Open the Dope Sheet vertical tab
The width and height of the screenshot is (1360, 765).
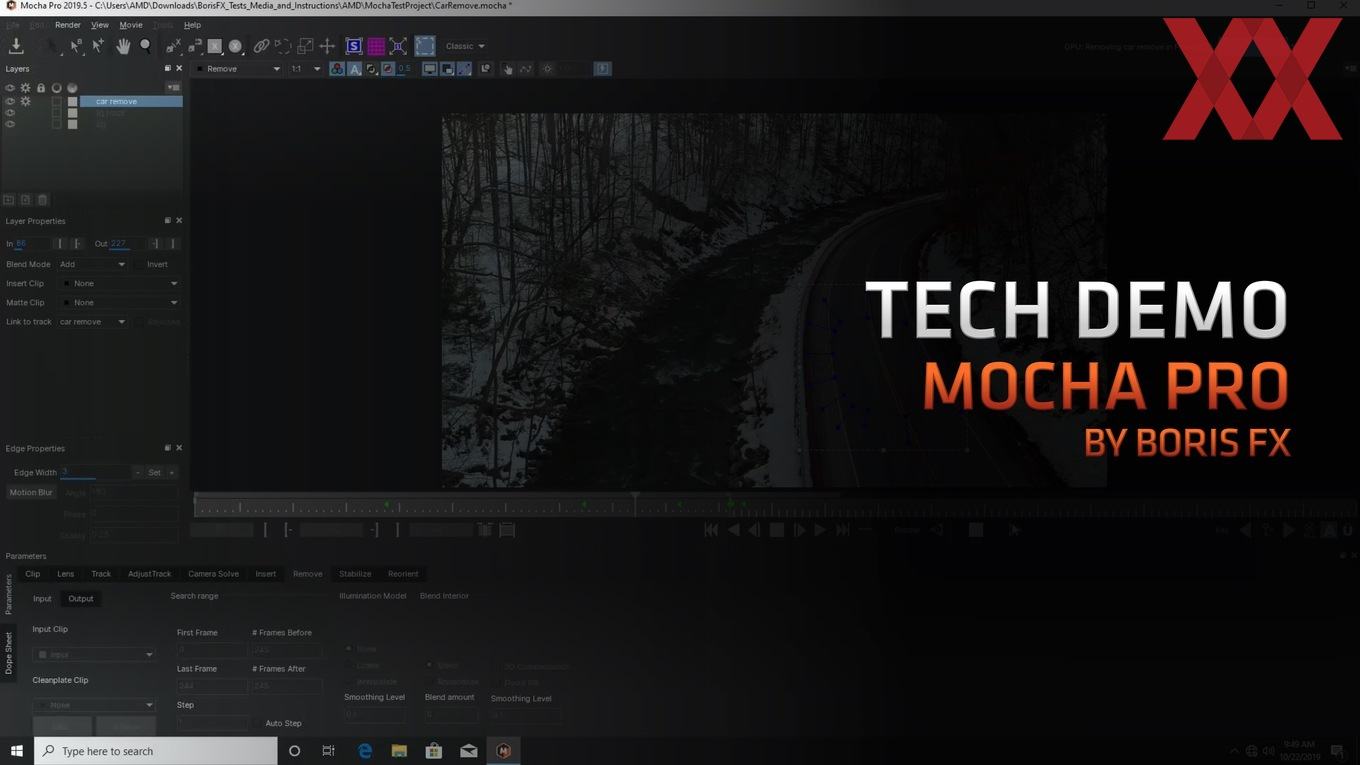8,653
